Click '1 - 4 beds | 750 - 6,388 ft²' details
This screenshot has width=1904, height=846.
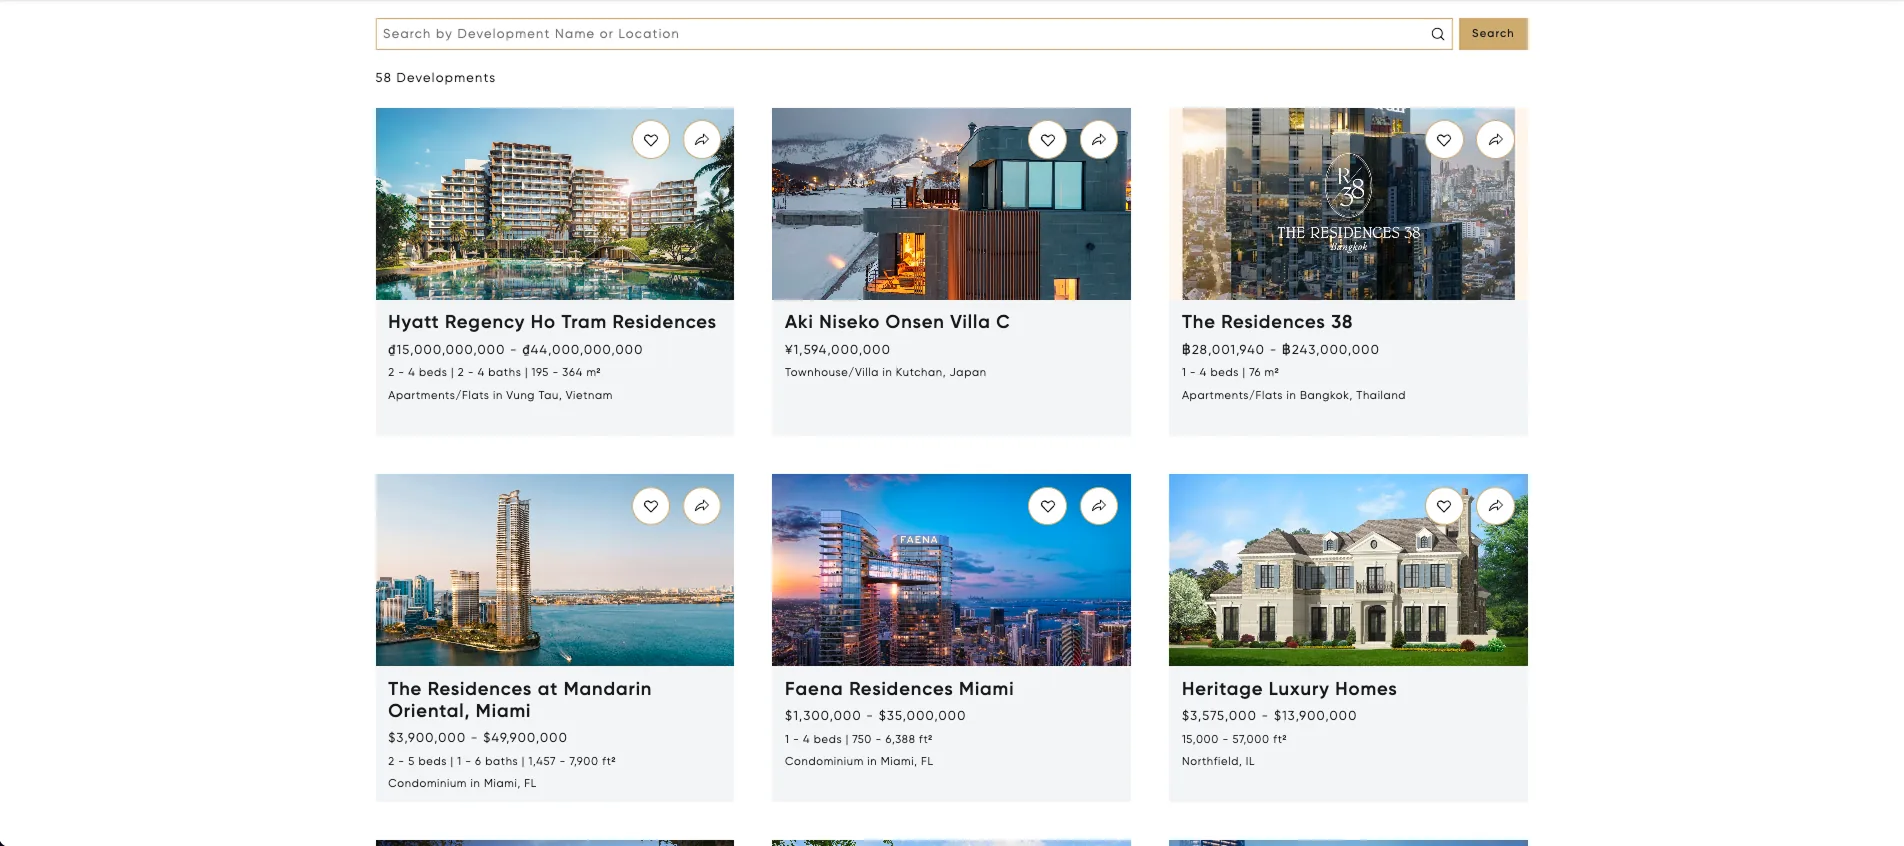pos(858,740)
